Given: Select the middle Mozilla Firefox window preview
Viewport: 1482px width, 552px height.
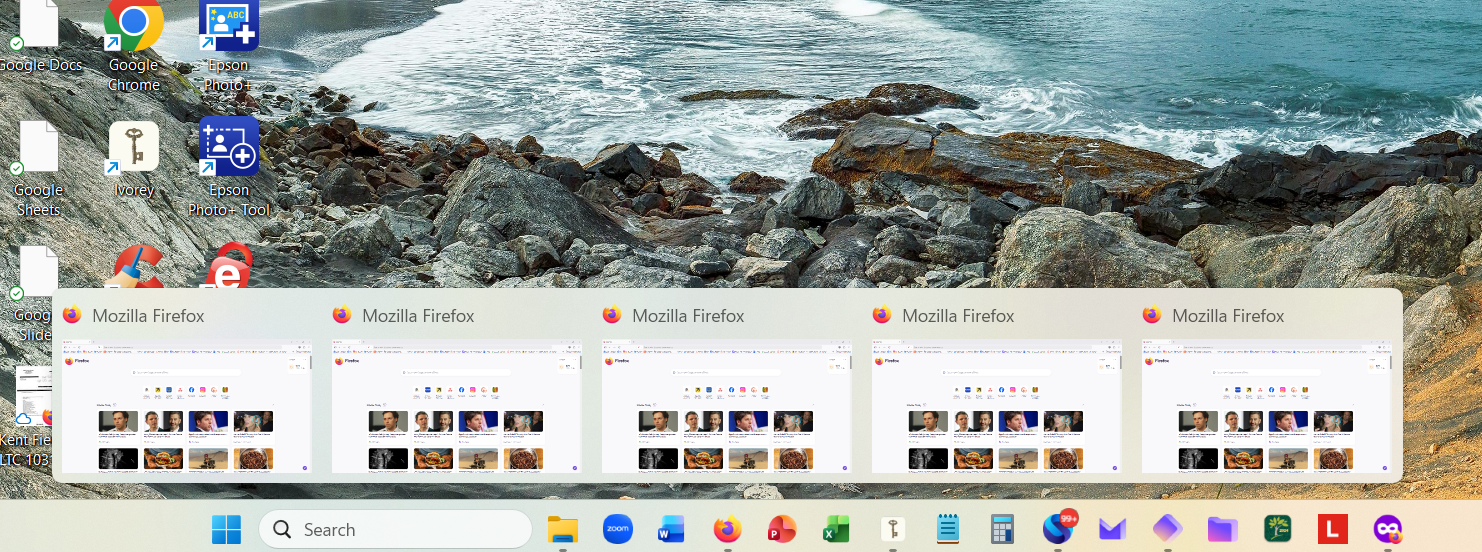Looking at the screenshot, I should pos(727,388).
